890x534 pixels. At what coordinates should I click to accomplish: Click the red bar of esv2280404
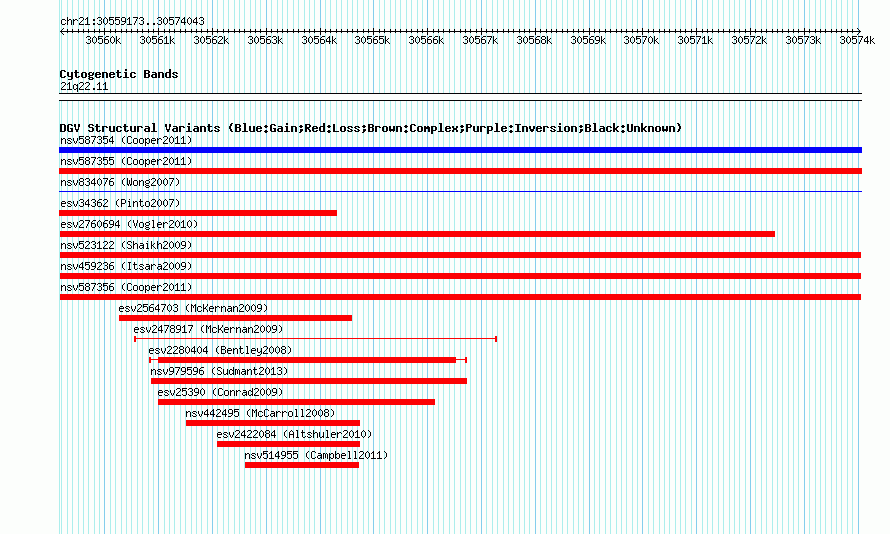tap(307, 360)
